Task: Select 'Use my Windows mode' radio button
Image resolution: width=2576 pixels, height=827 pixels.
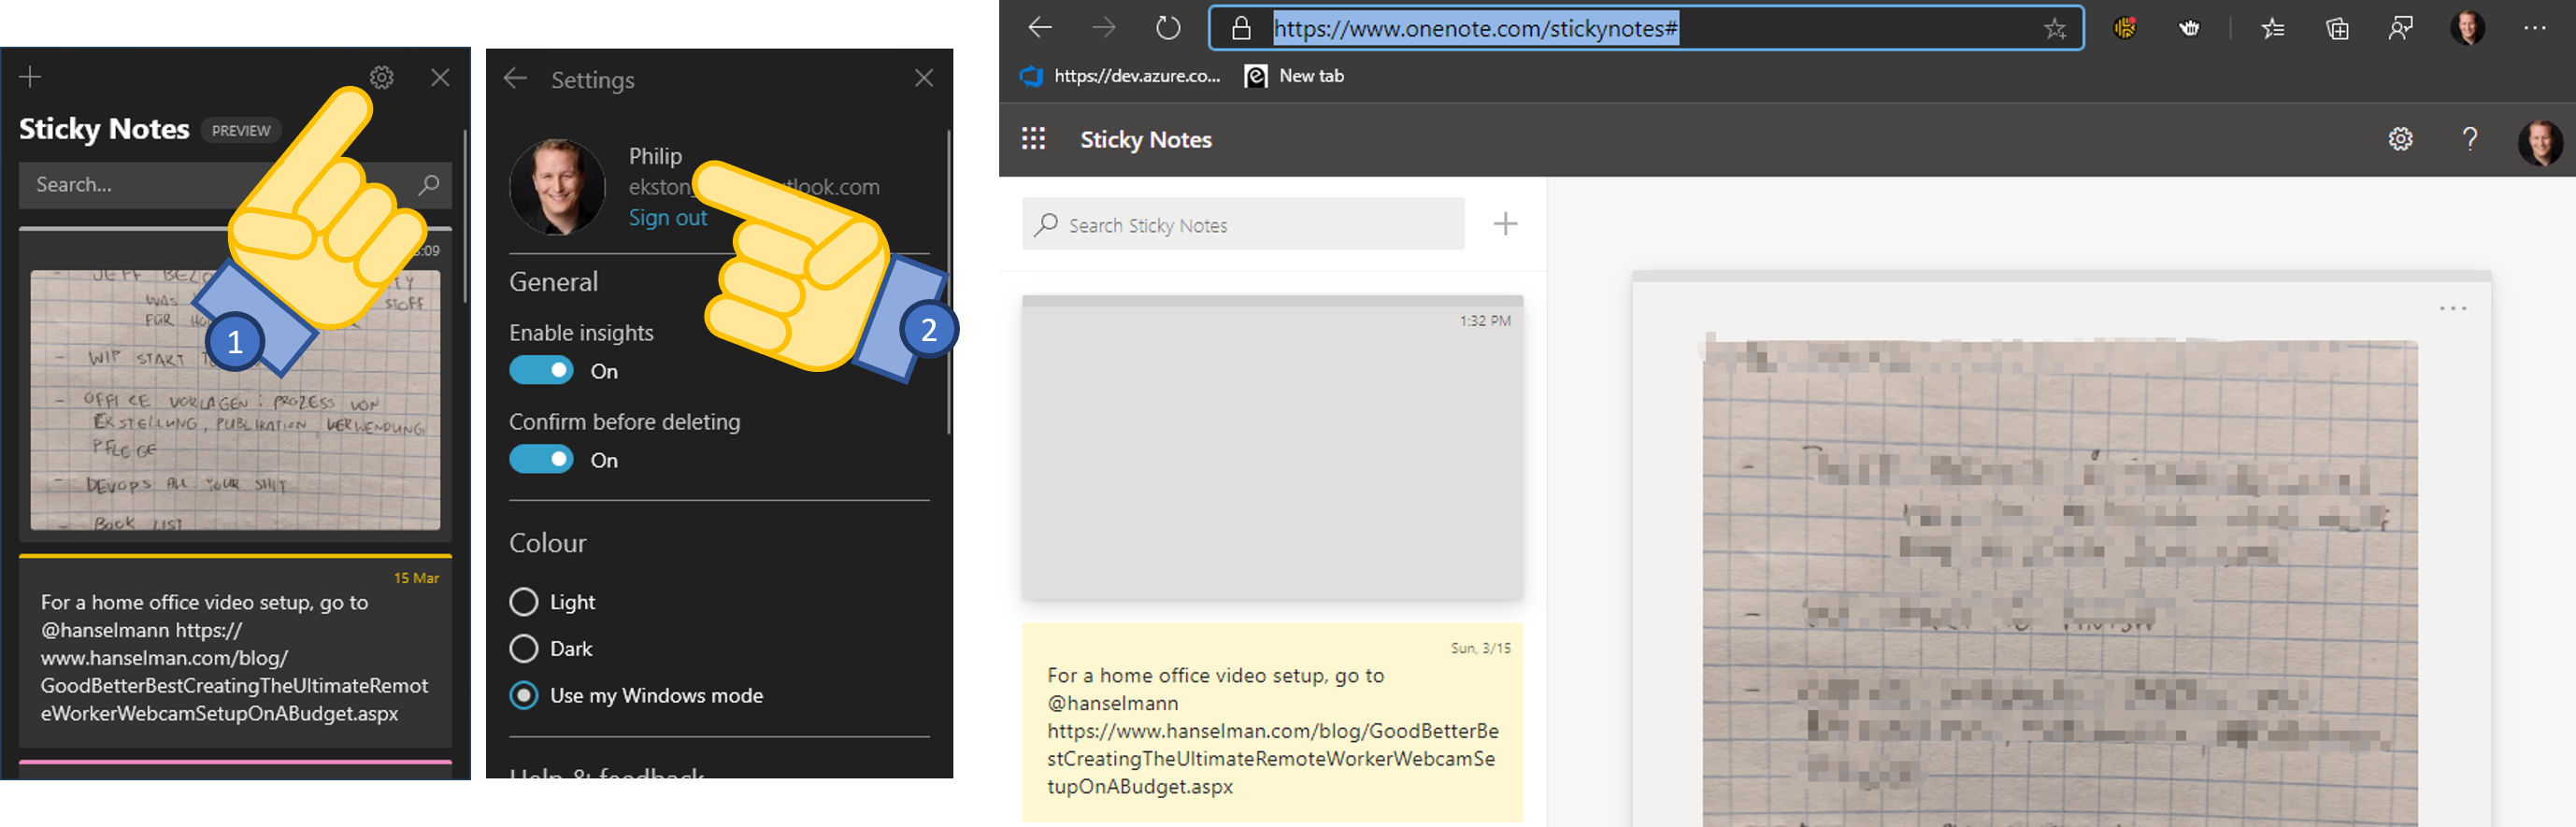Action: [x=524, y=696]
